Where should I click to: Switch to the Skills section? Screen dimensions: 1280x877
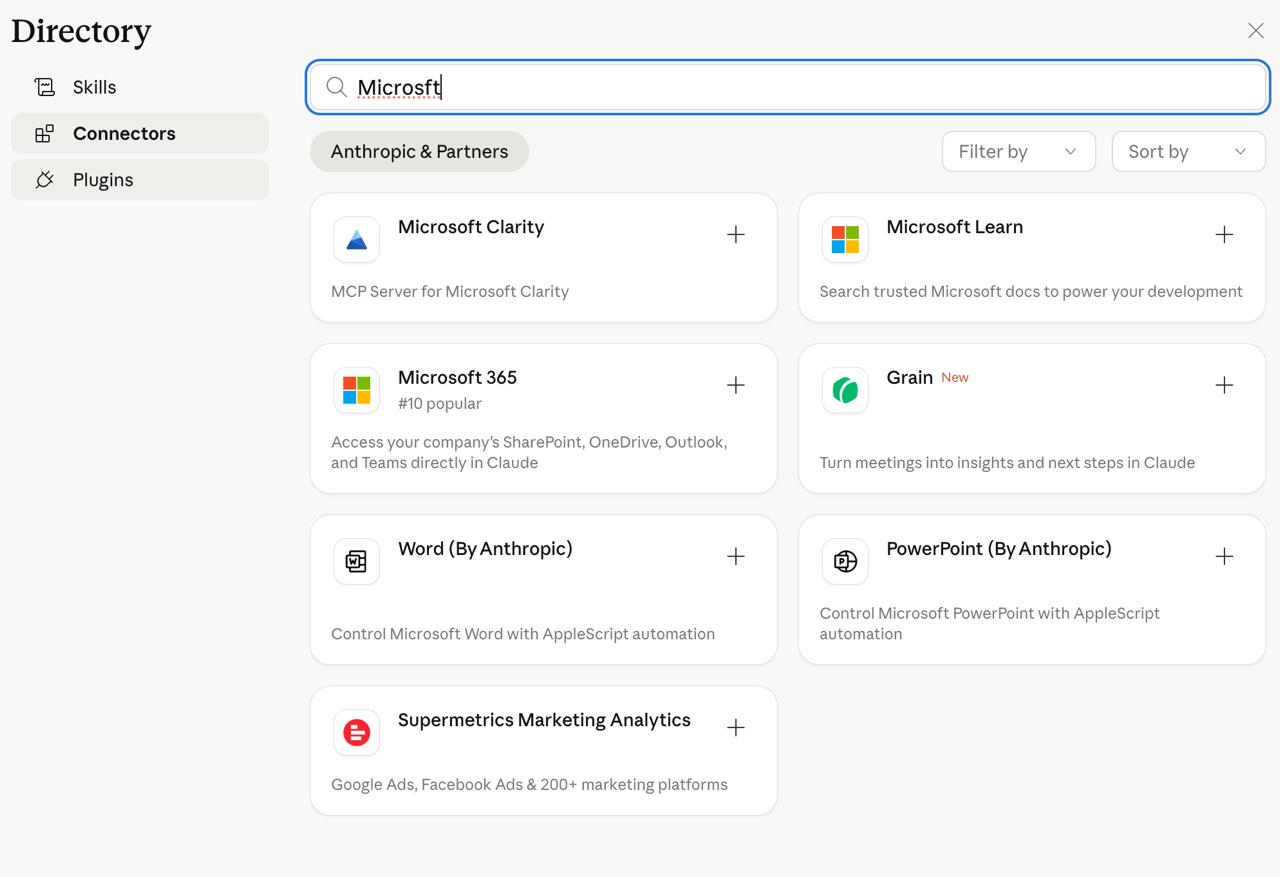point(140,87)
